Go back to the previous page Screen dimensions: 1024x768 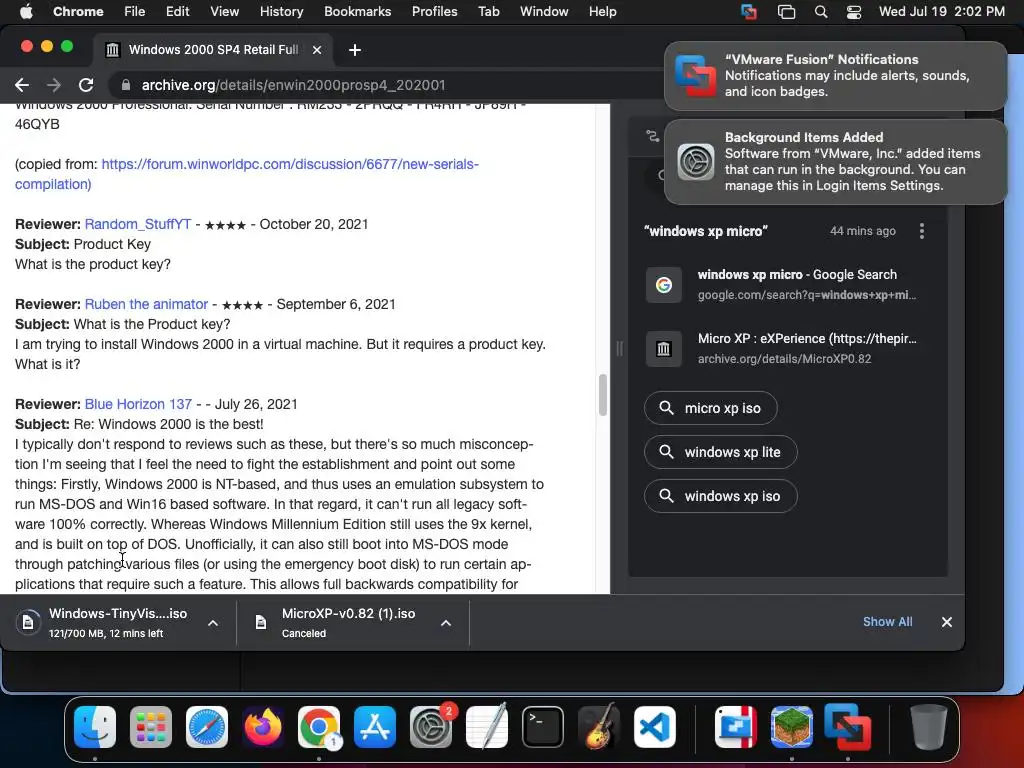tap(22, 85)
